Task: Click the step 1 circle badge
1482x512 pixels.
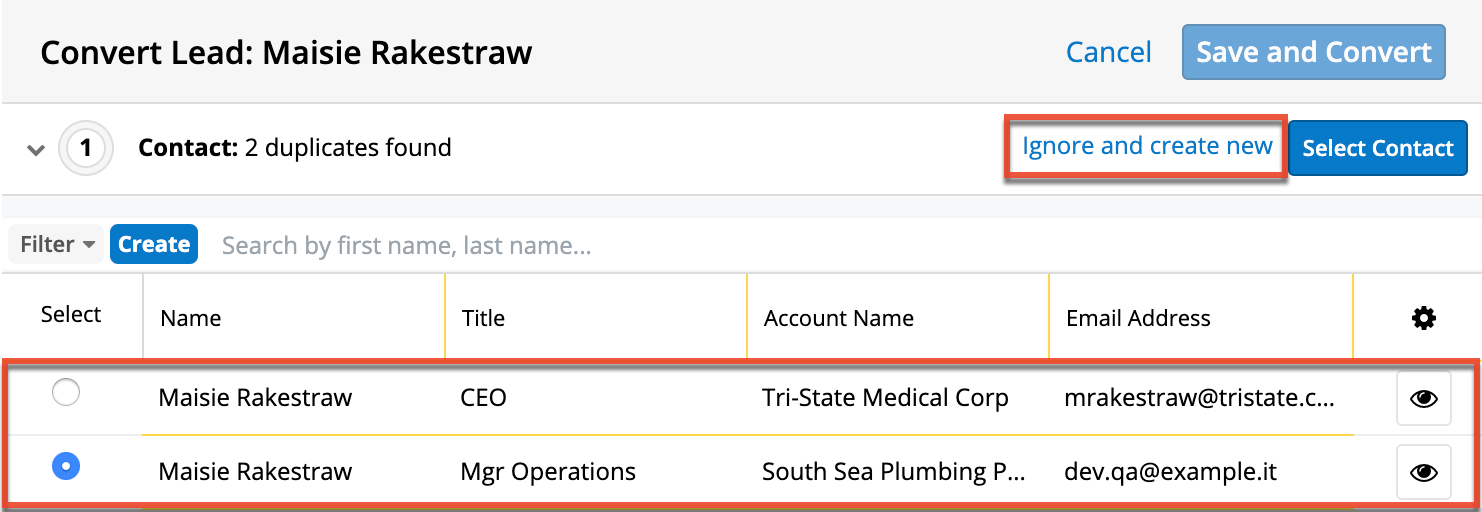Action: 86,149
